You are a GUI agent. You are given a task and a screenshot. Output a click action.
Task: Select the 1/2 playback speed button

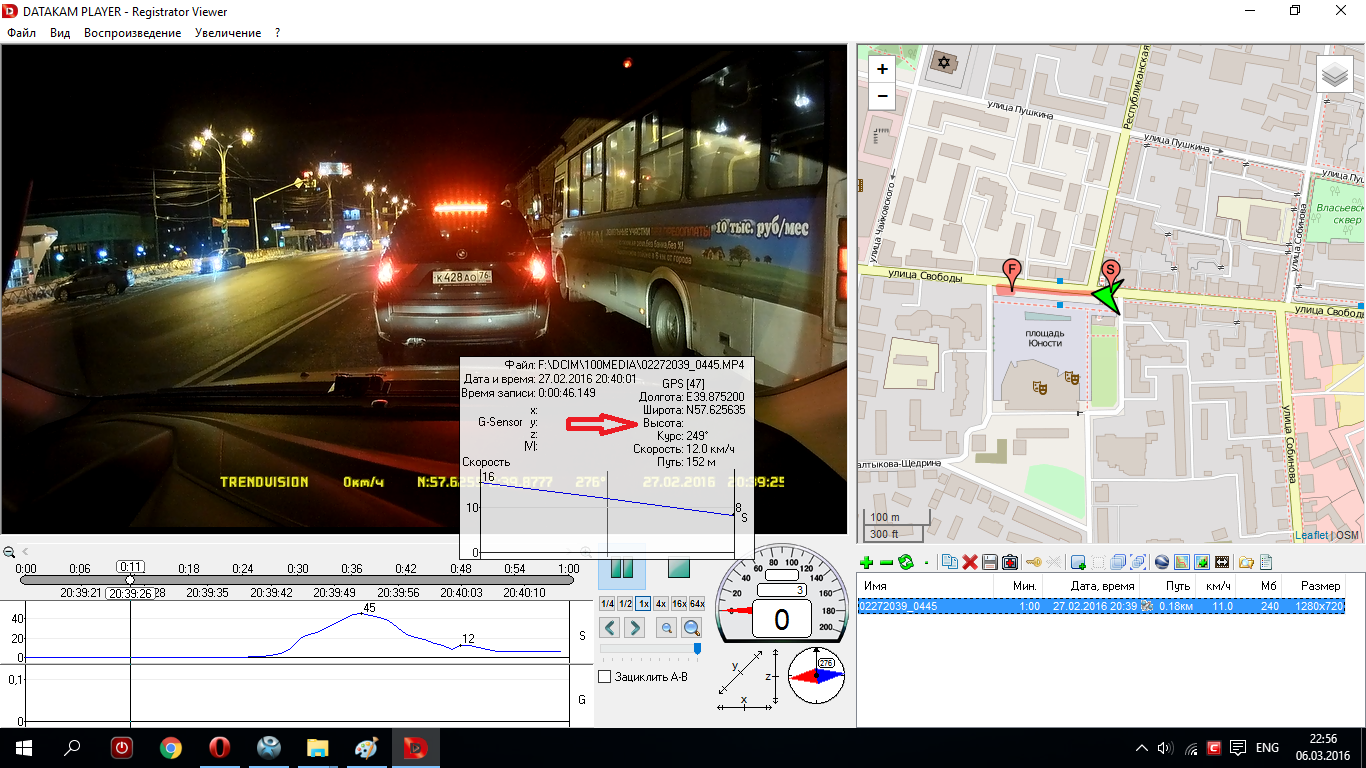pos(625,603)
